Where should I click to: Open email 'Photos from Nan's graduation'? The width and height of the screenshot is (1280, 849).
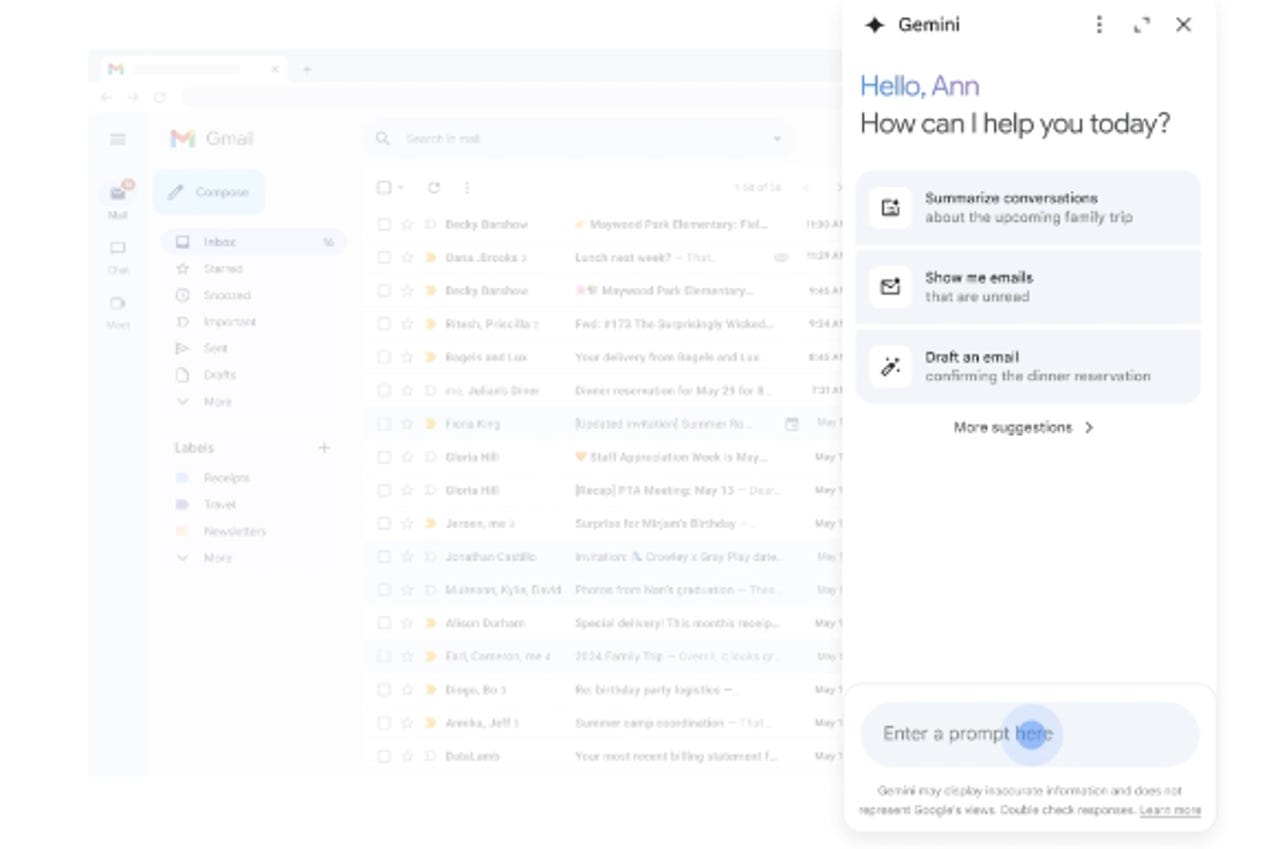603,590
